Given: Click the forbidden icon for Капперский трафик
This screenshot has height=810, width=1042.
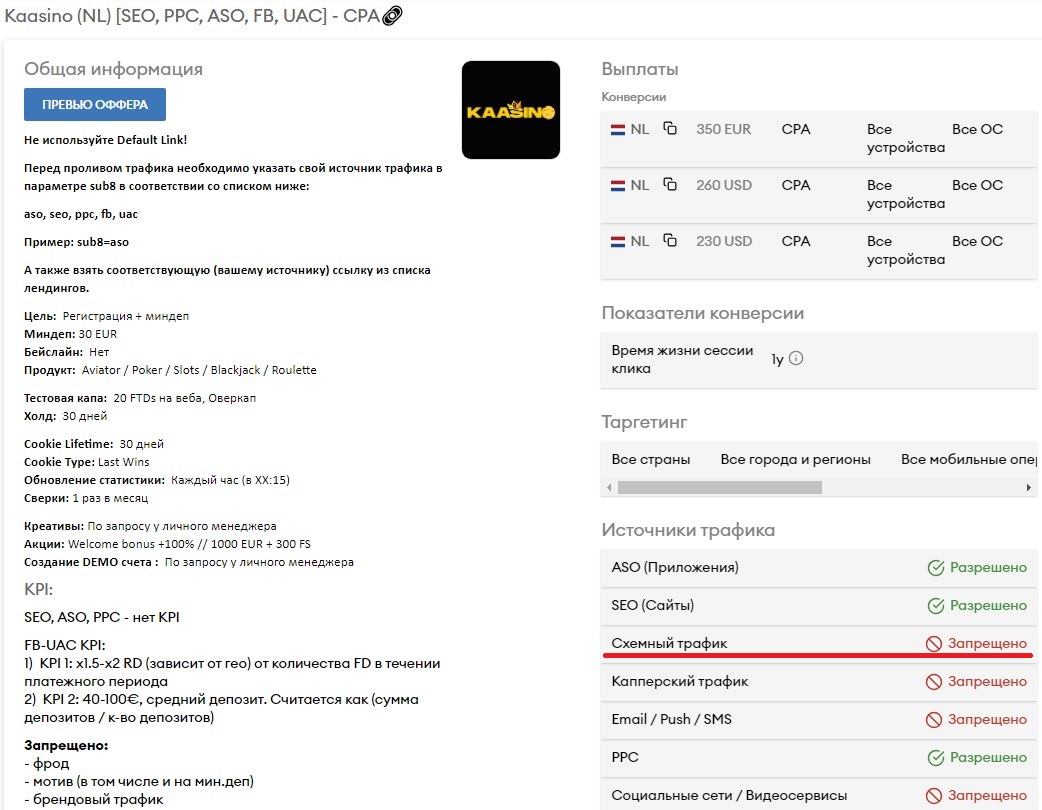Looking at the screenshot, I should click(934, 681).
